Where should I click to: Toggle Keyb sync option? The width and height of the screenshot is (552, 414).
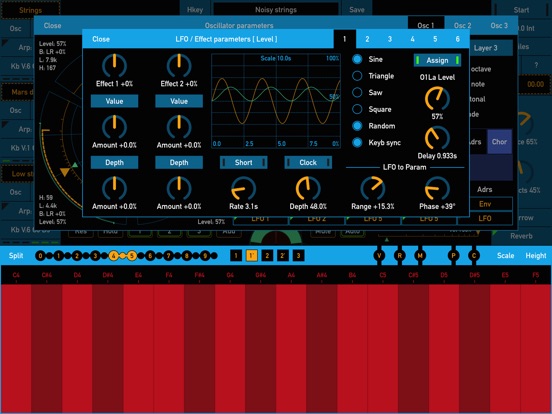tap(357, 143)
